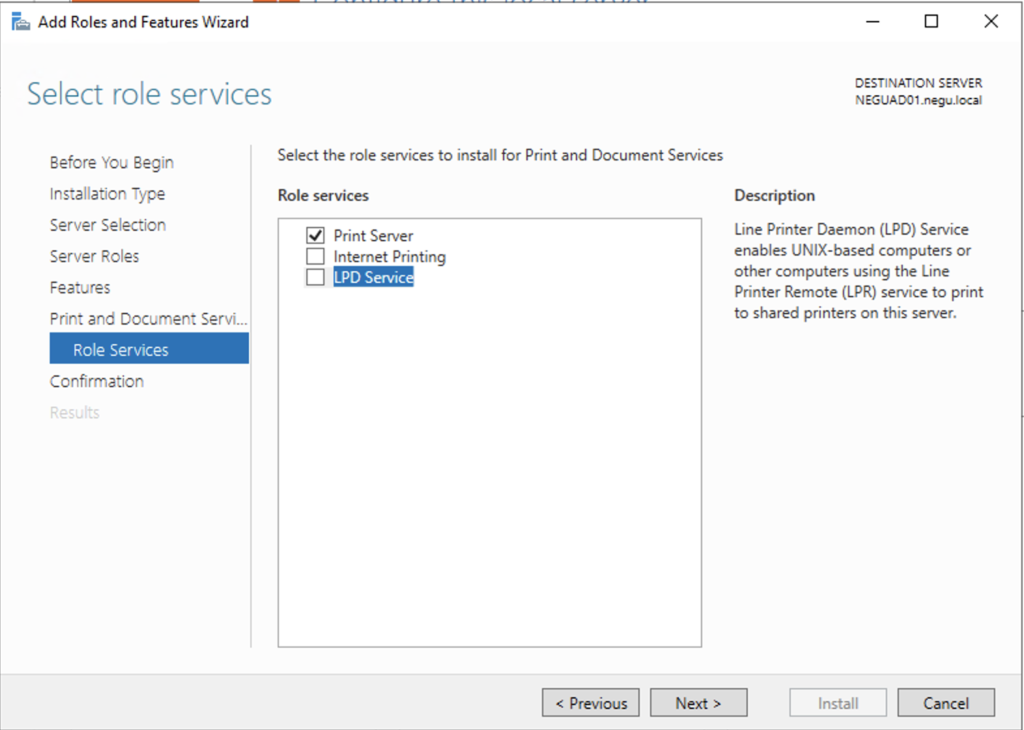Go back to the Before You Begin step

(x=111, y=162)
